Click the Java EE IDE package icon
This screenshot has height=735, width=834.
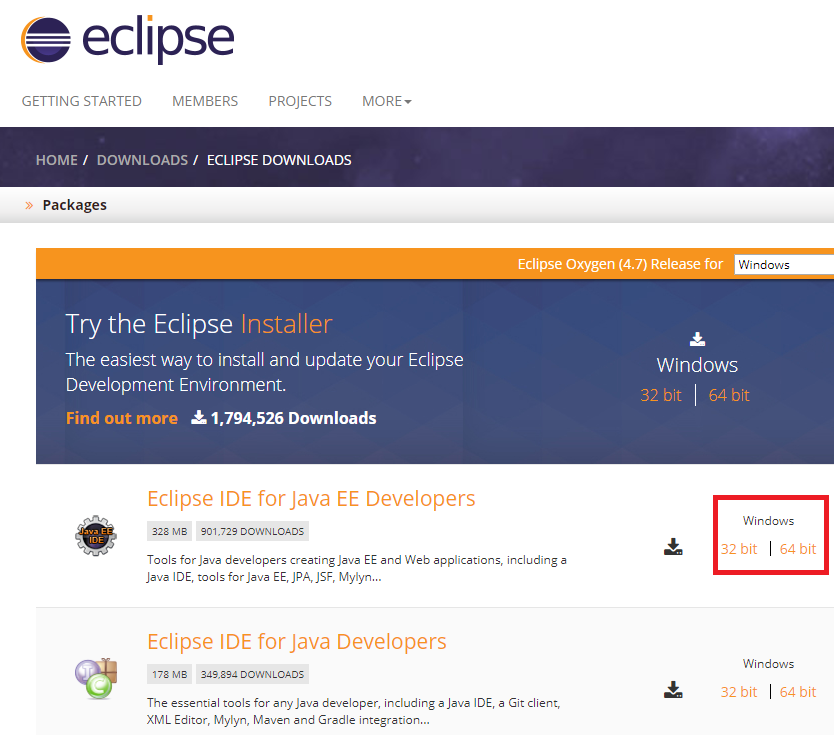click(96, 536)
